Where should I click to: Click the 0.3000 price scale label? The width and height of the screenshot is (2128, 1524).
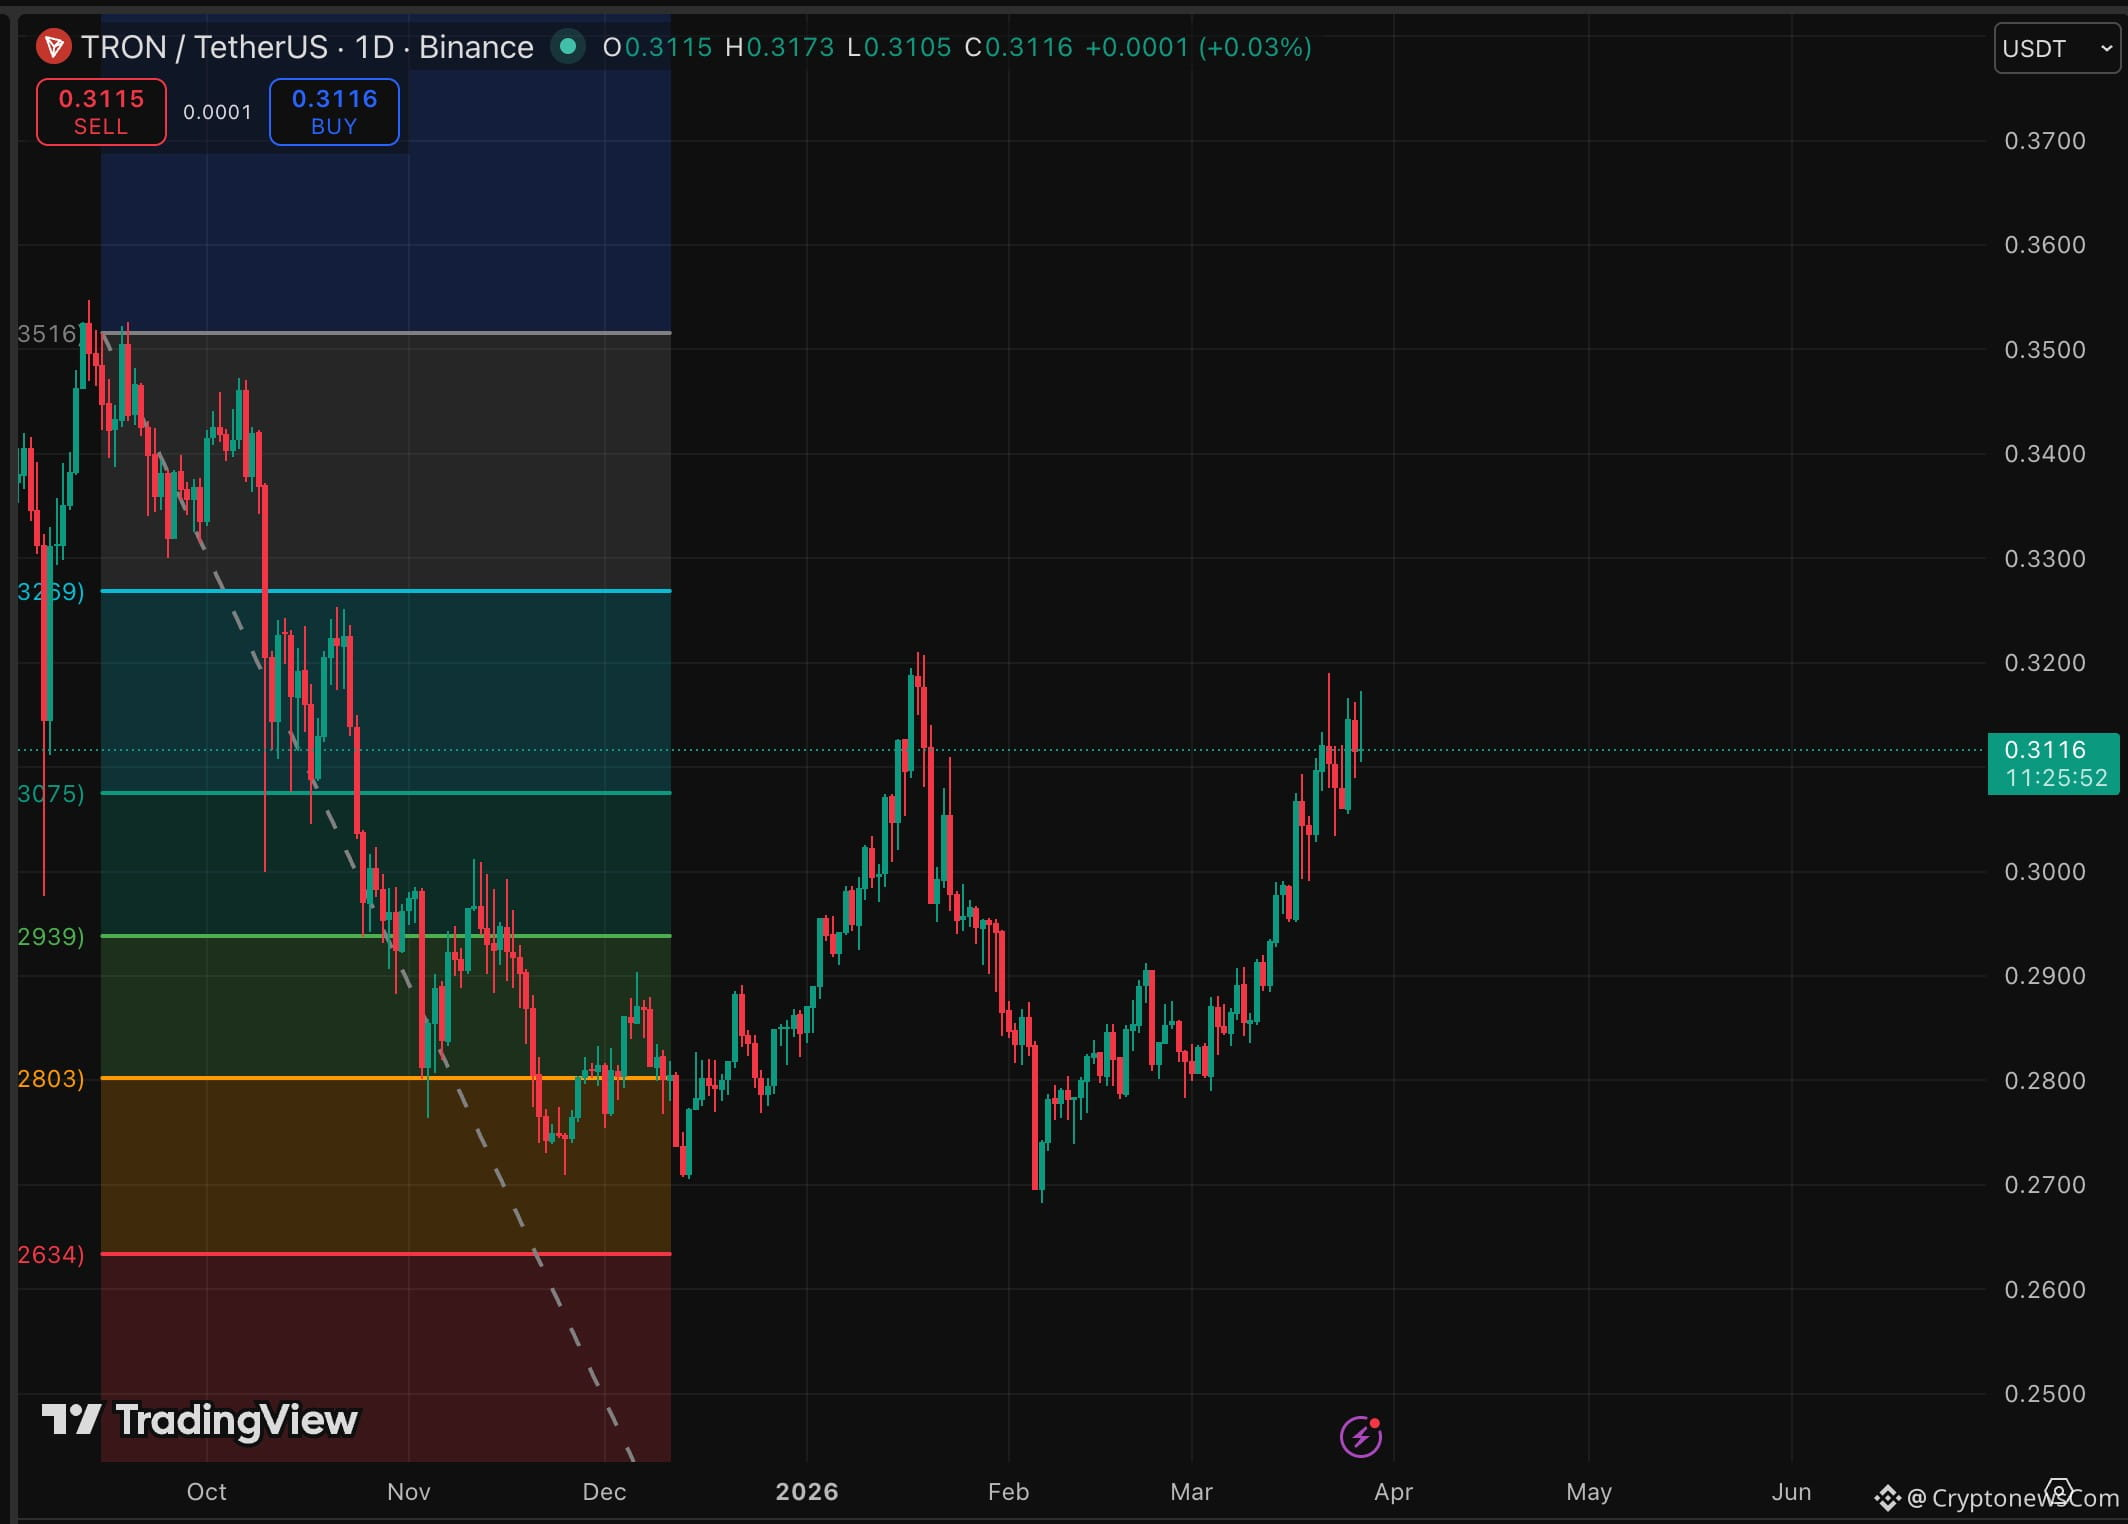pyautogui.click(x=2044, y=871)
